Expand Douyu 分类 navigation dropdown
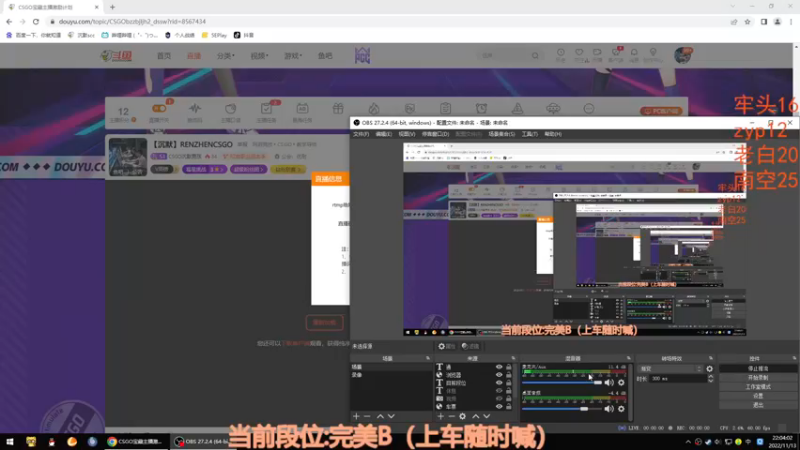 pyautogui.click(x=226, y=56)
